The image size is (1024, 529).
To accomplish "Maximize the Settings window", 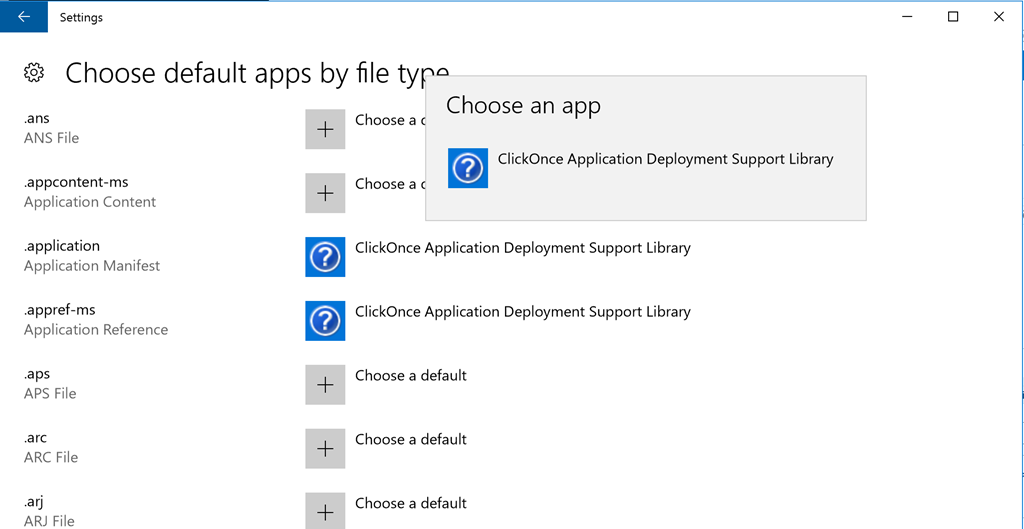I will point(953,17).
